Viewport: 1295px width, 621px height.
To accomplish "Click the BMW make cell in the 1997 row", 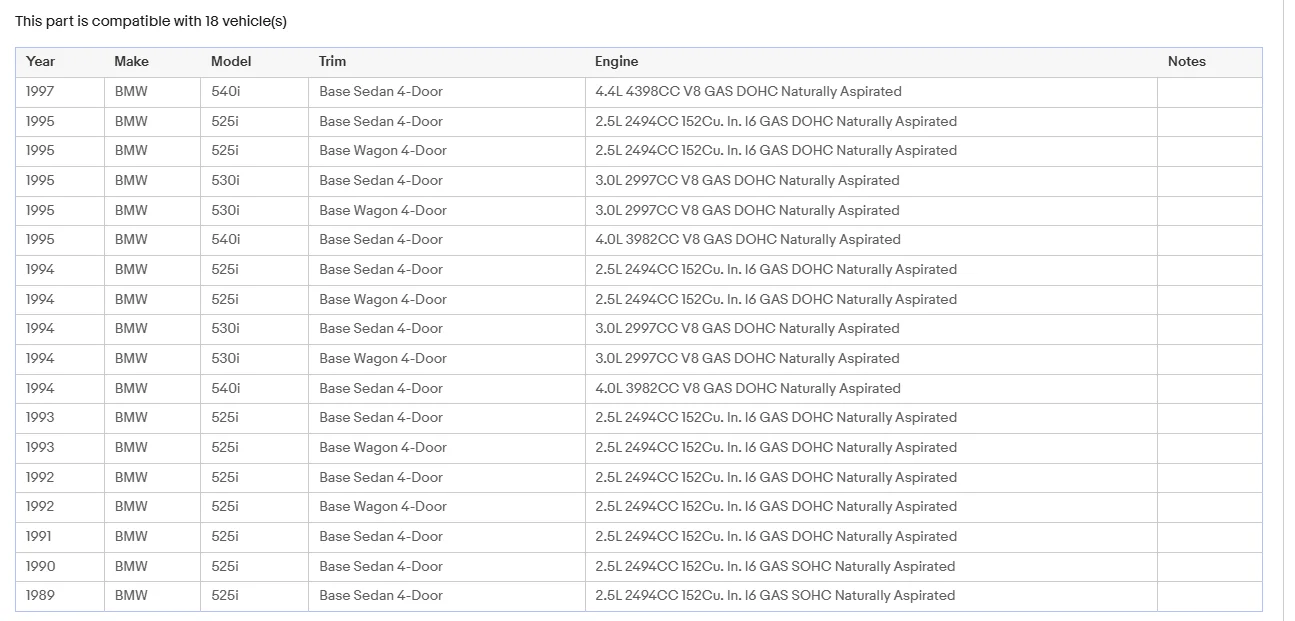I will coord(131,92).
